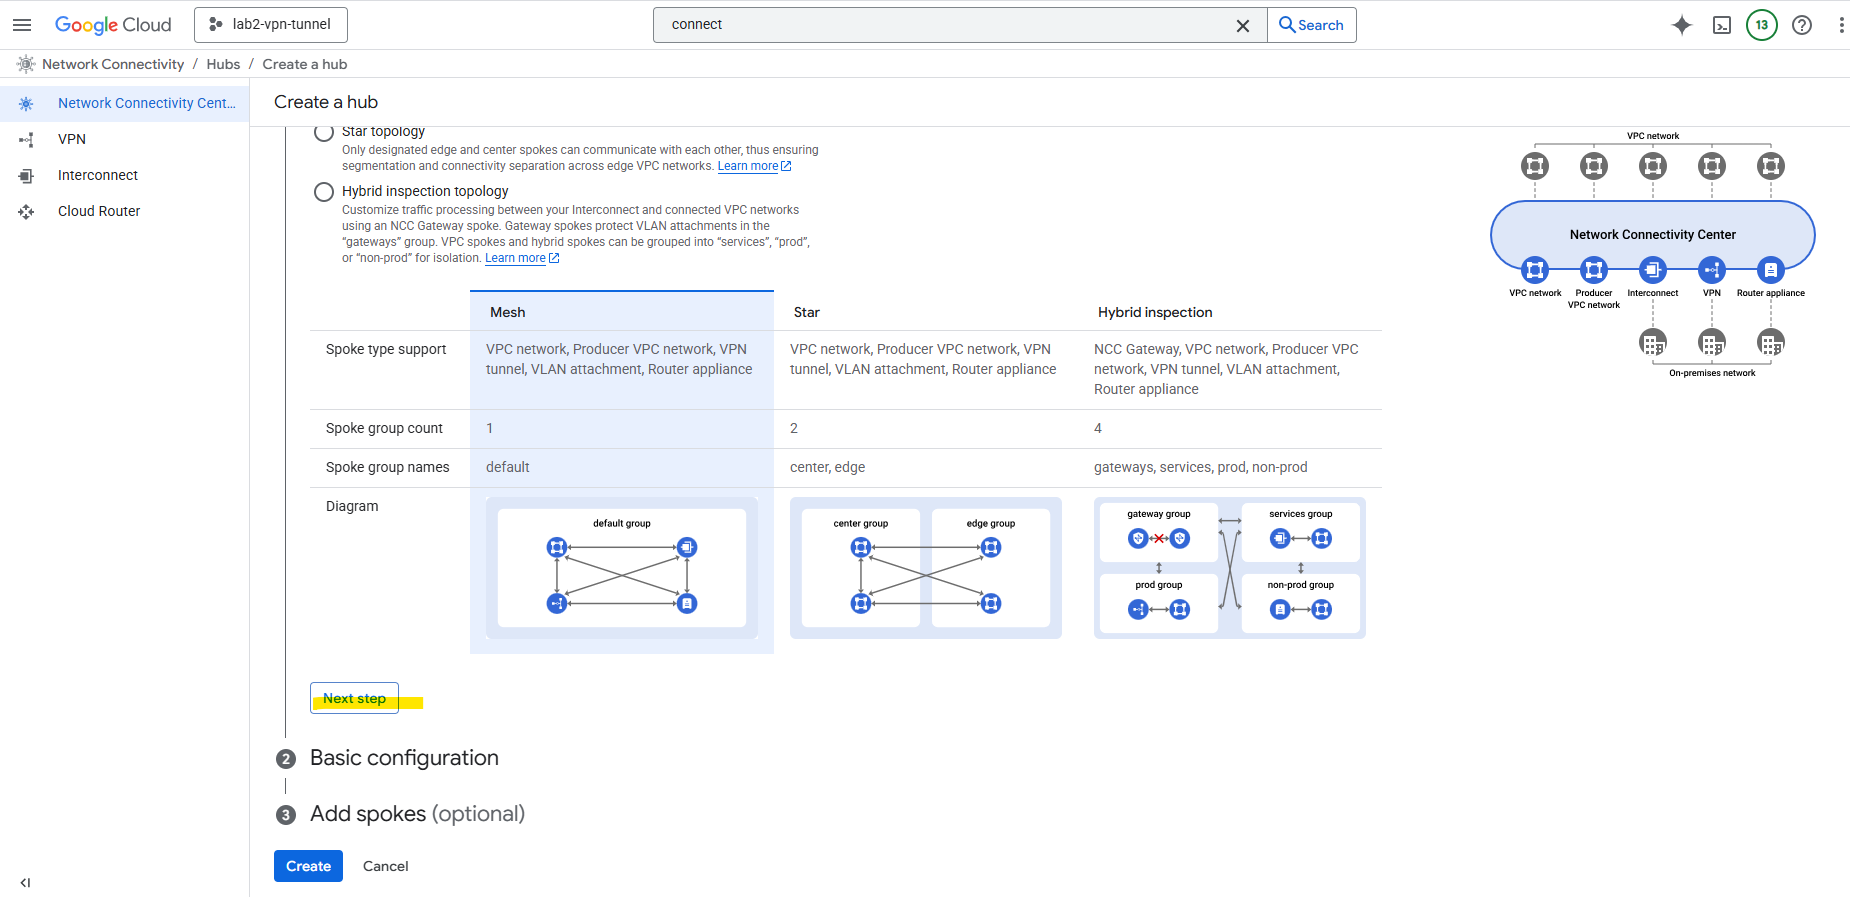Click the Next step button
This screenshot has height=897, width=1850.
point(354,698)
